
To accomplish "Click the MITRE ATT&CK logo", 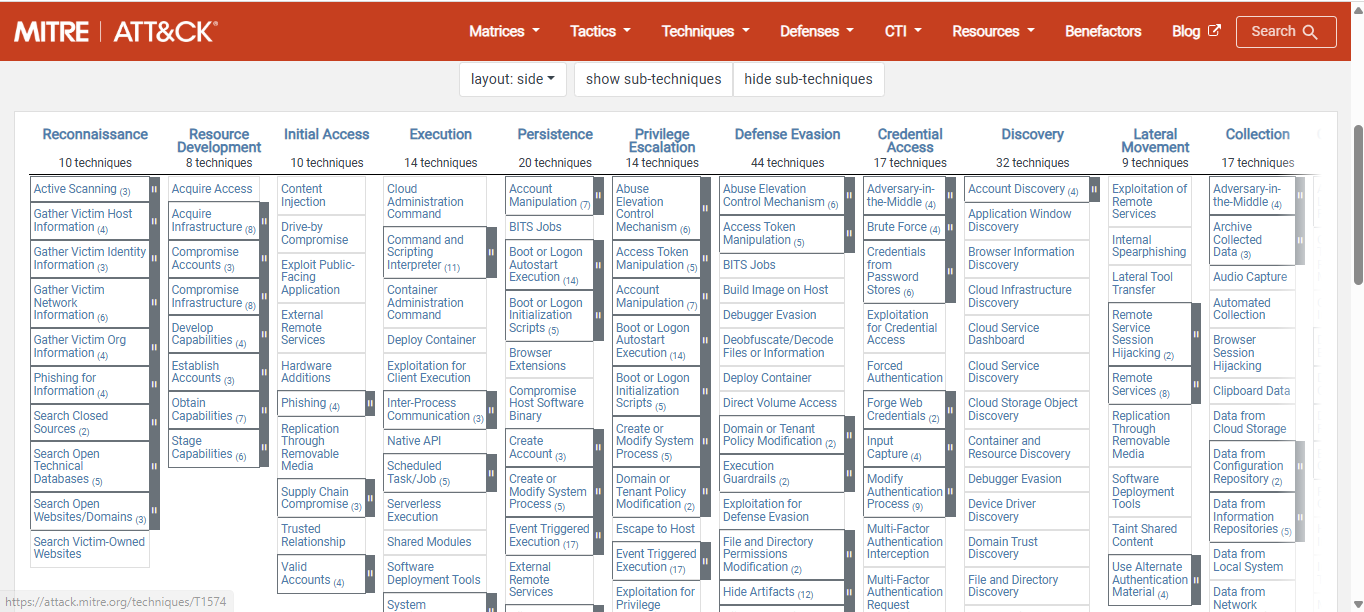I will [x=115, y=32].
